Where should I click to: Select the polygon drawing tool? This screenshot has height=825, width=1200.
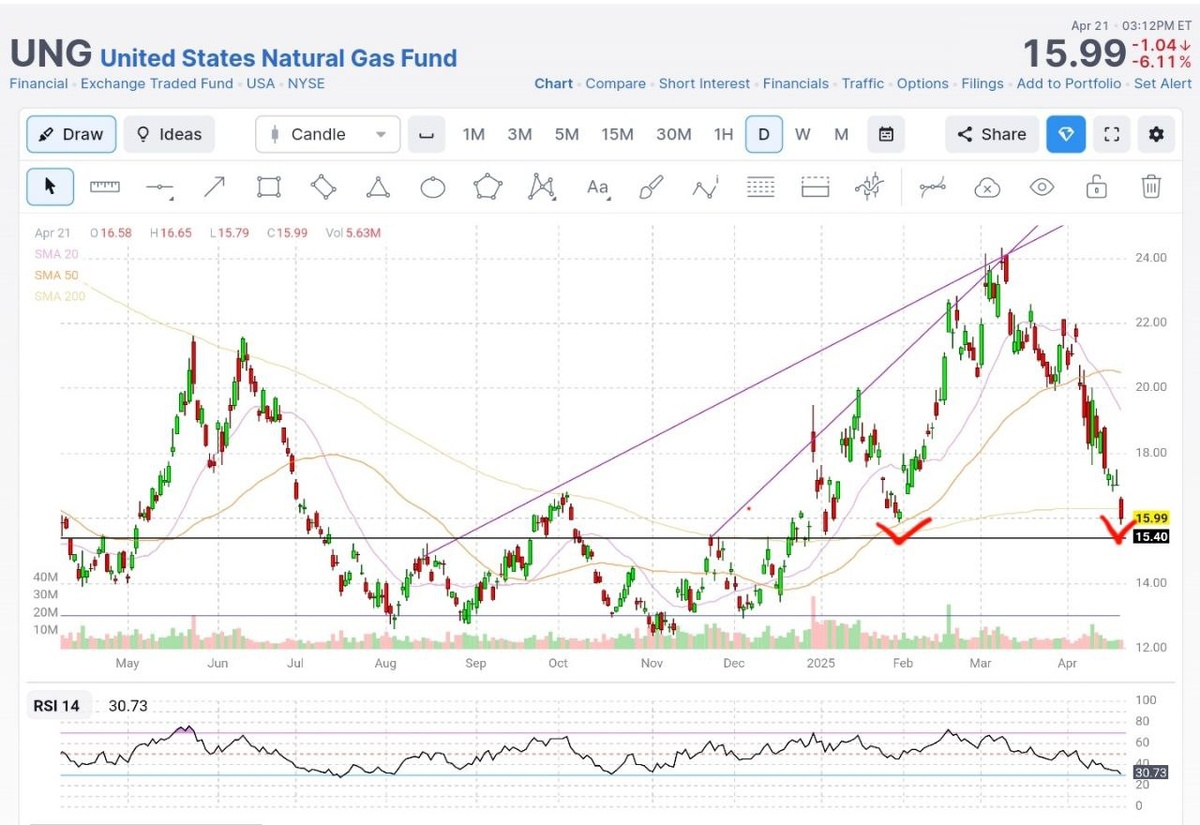487,186
